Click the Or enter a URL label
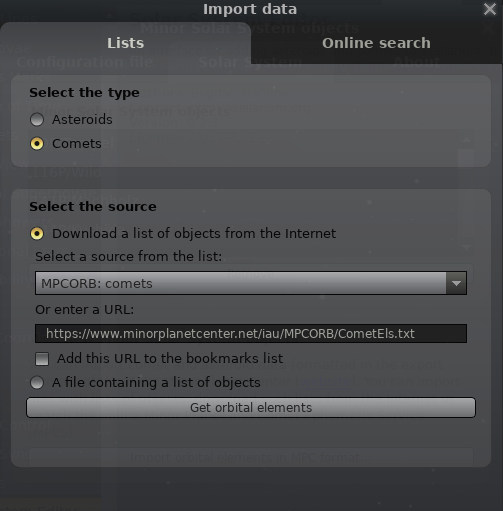 click(x=84, y=310)
